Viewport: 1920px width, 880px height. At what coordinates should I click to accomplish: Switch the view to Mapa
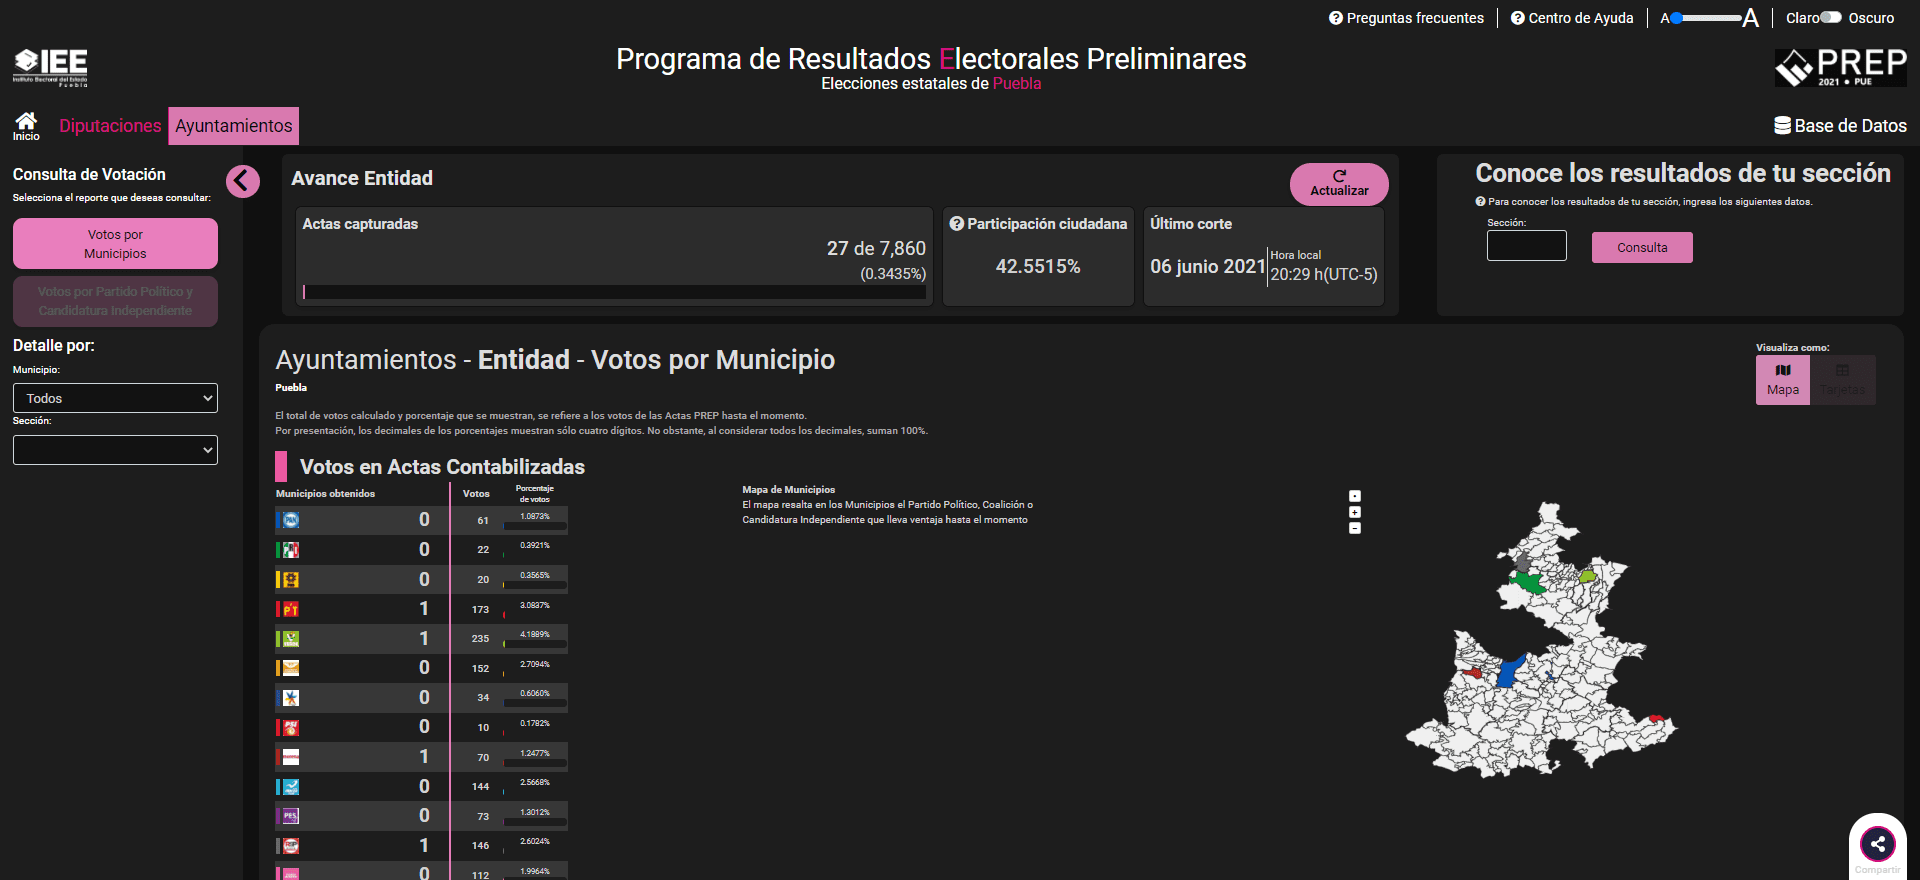click(x=1782, y=380)
